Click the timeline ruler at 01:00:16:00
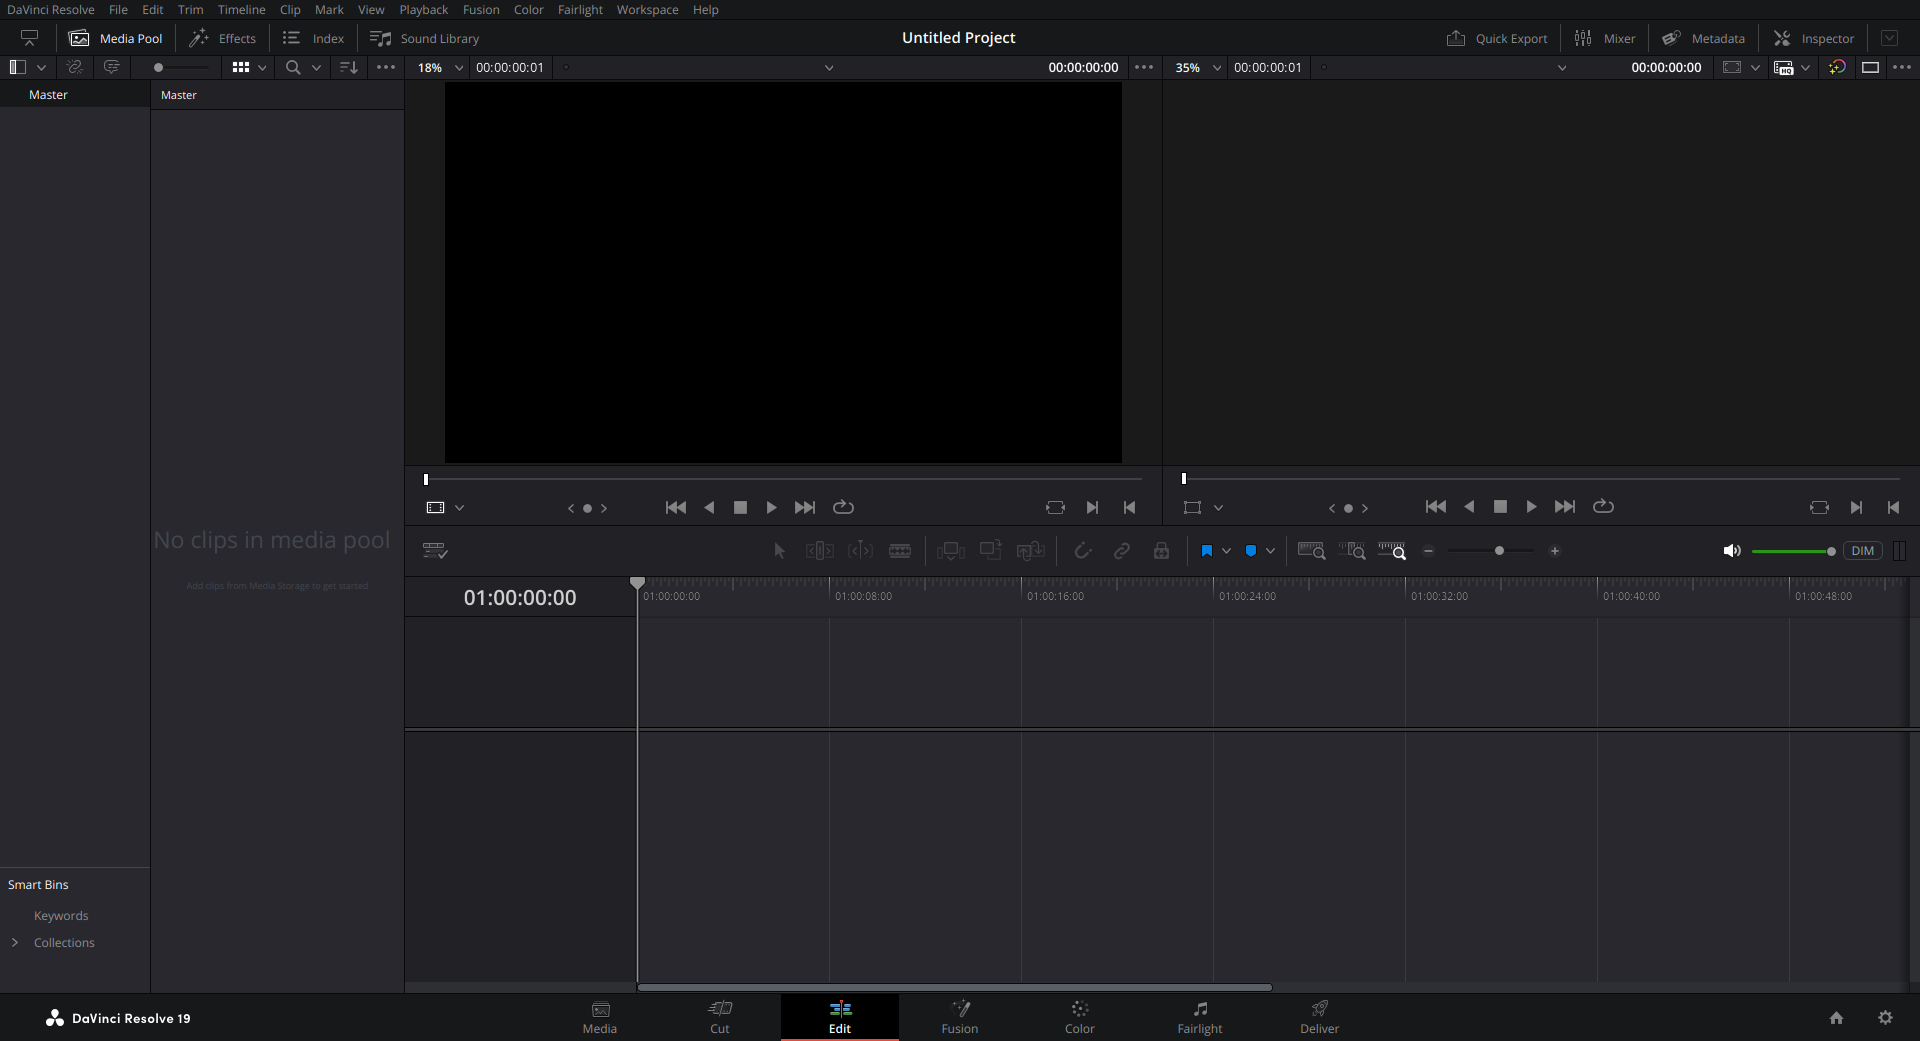Viewport: 1920px width, 1041px height. (1055, 596)
